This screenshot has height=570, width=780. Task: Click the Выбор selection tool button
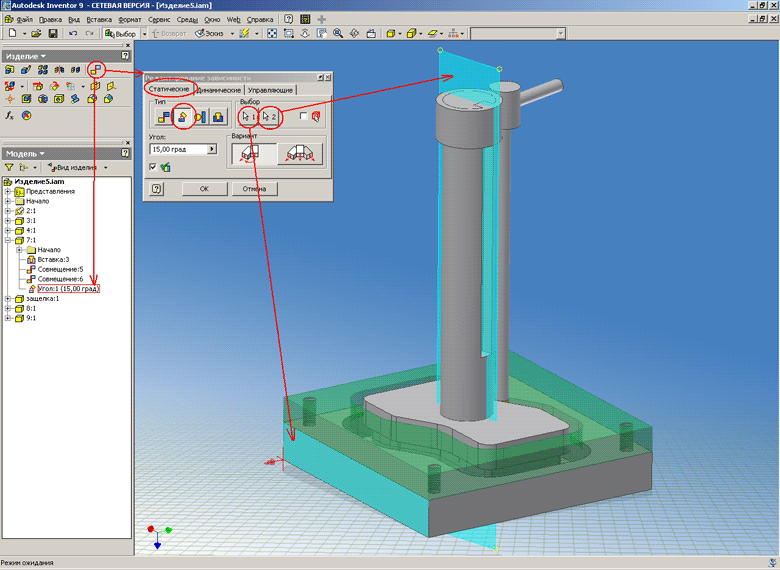120,33
